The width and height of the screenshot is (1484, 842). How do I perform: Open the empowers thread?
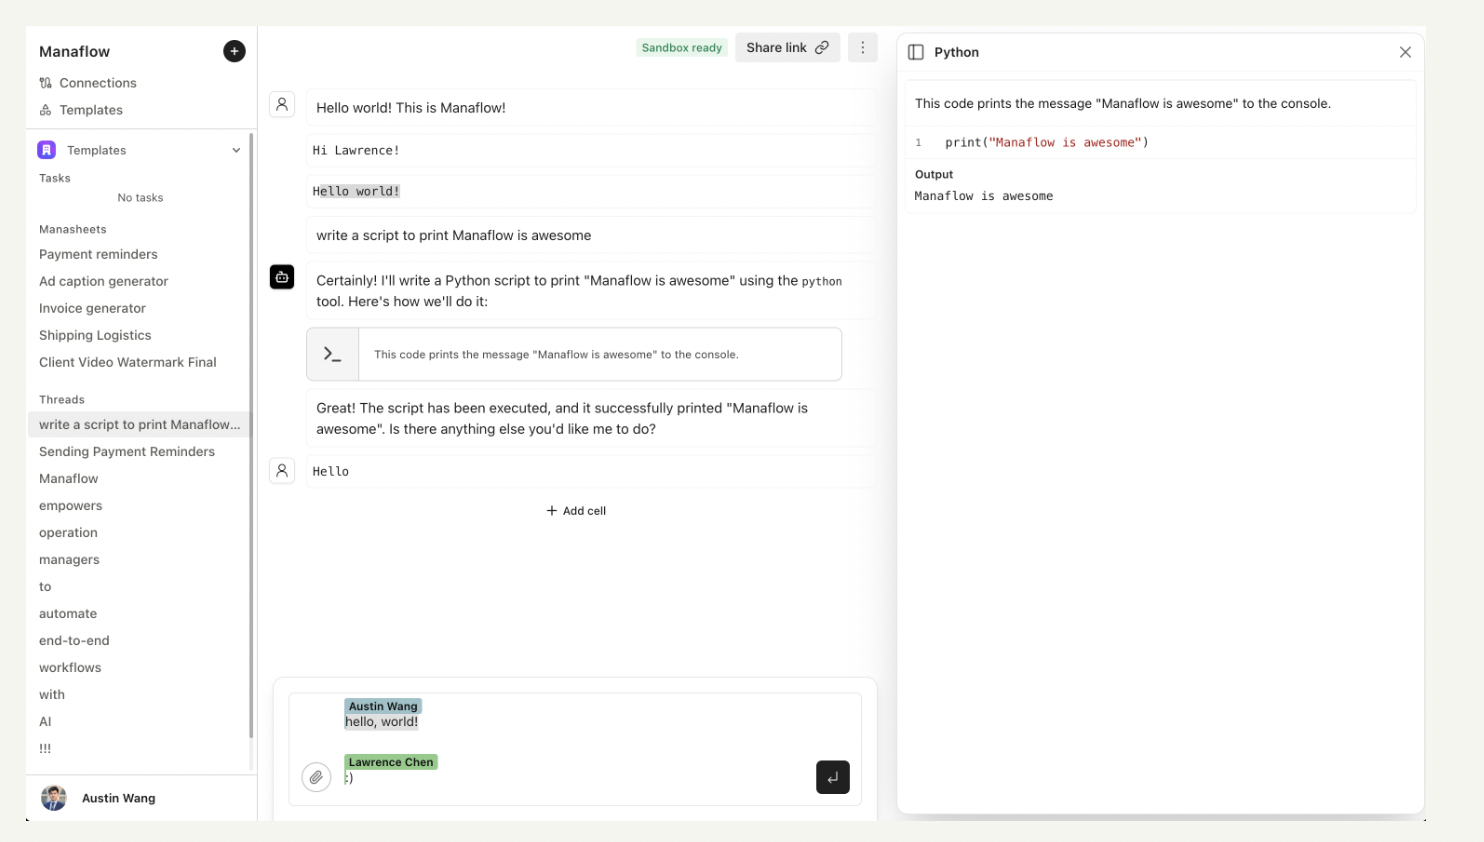(x=70, y=506)
